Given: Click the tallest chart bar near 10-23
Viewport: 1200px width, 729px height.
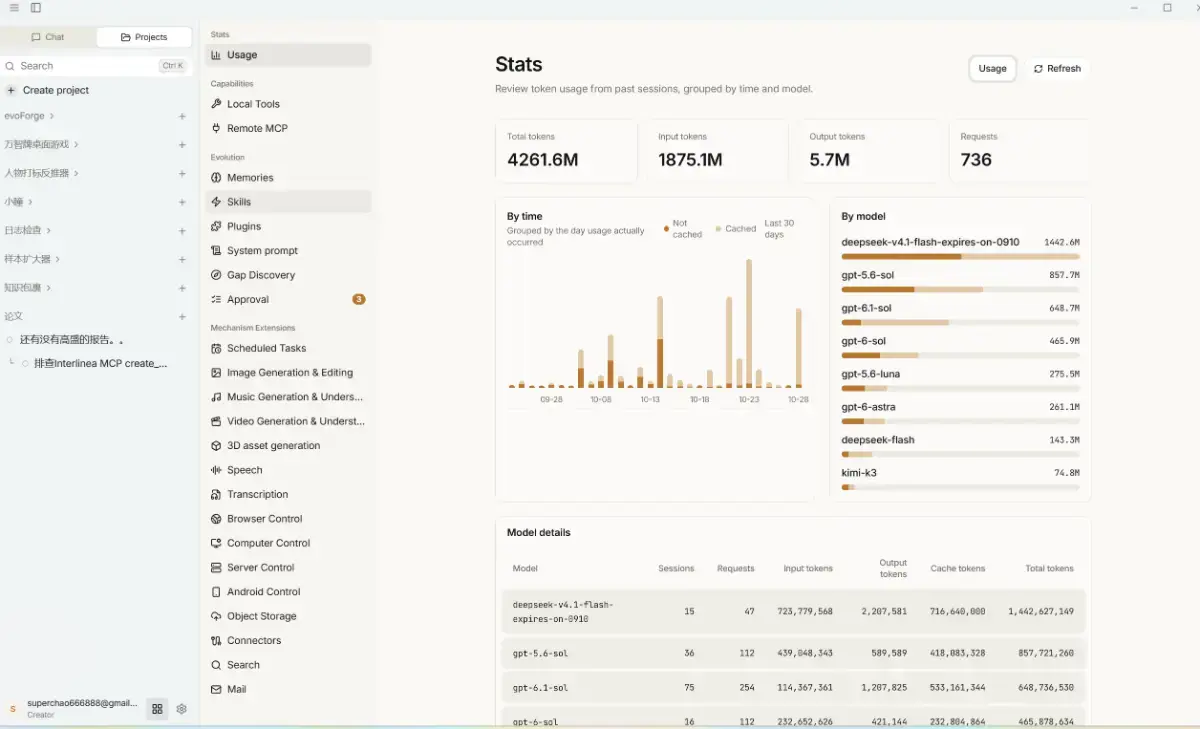Looking at the screenshot, I should [748, 324].
